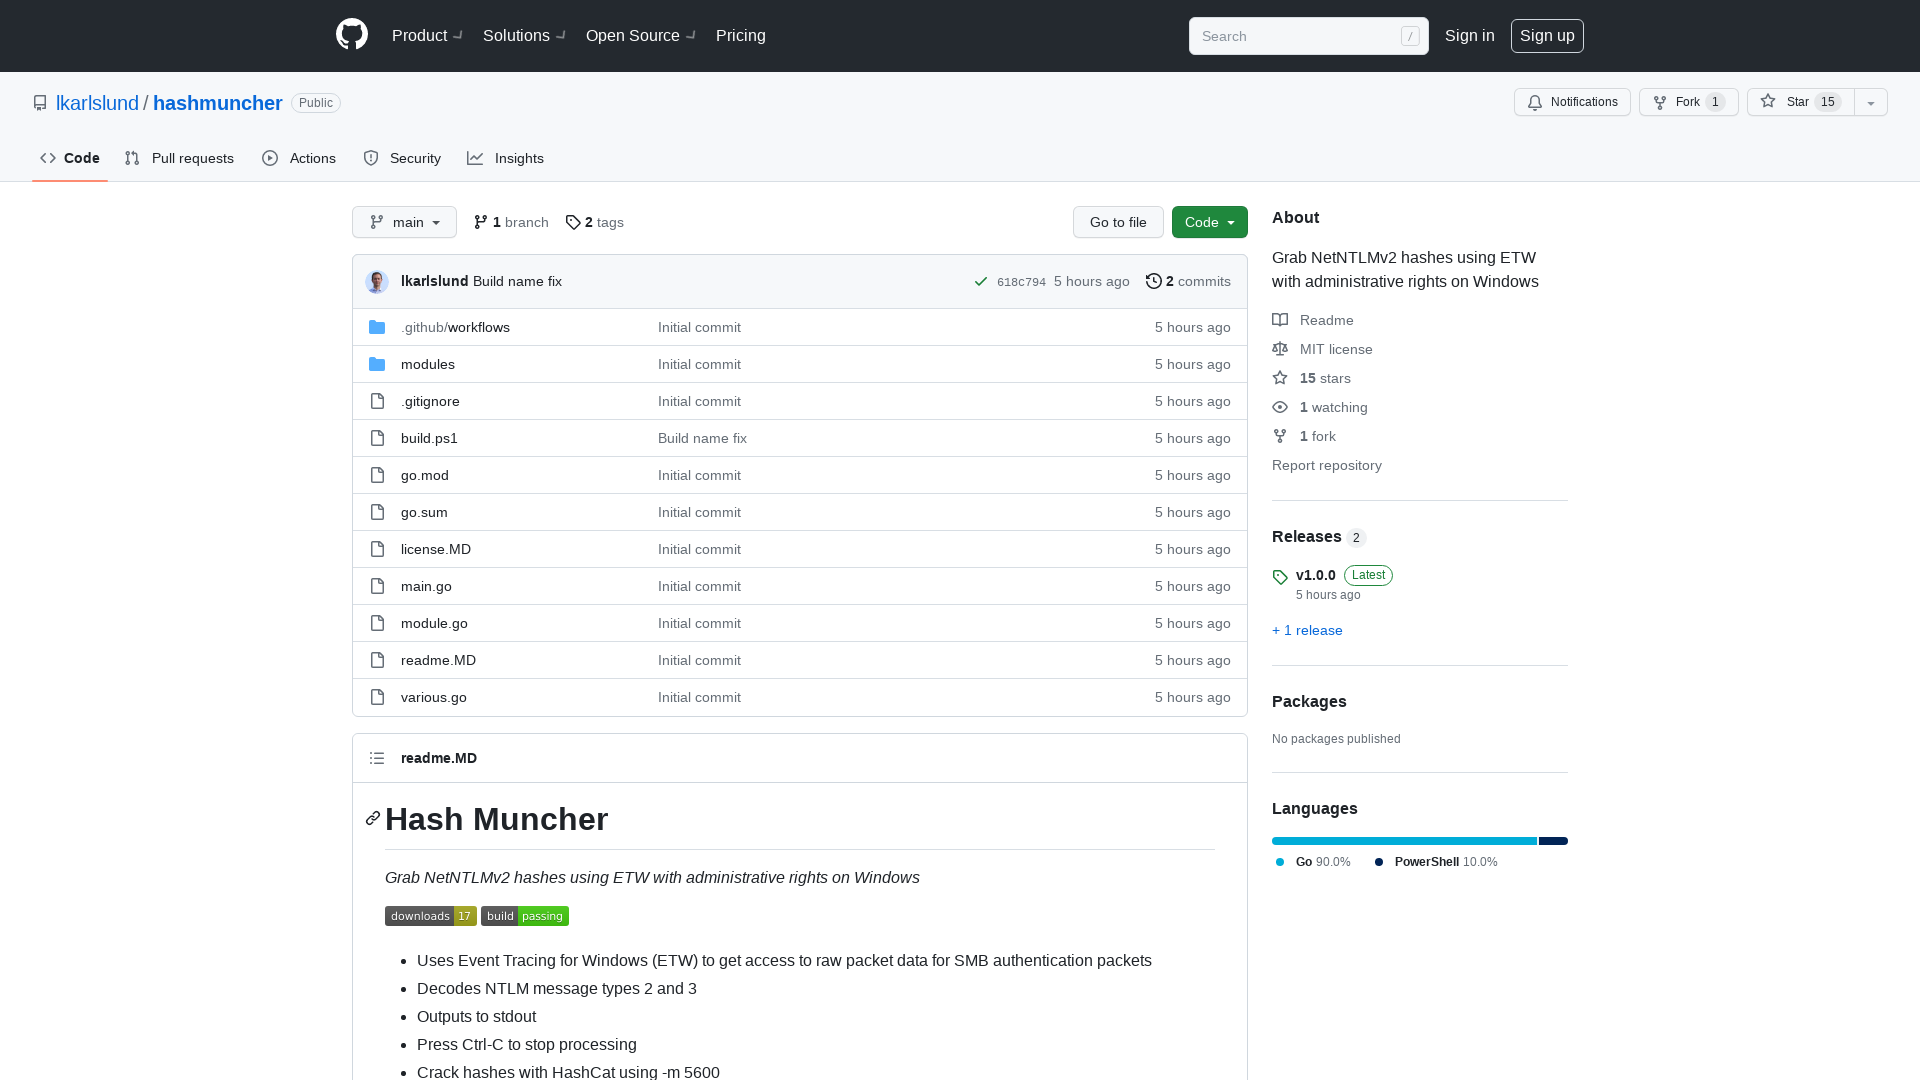Click the eye icon next to 1 watching
The image size is (1920, 1080).
pyautogui.click(x=1280, y=407)
